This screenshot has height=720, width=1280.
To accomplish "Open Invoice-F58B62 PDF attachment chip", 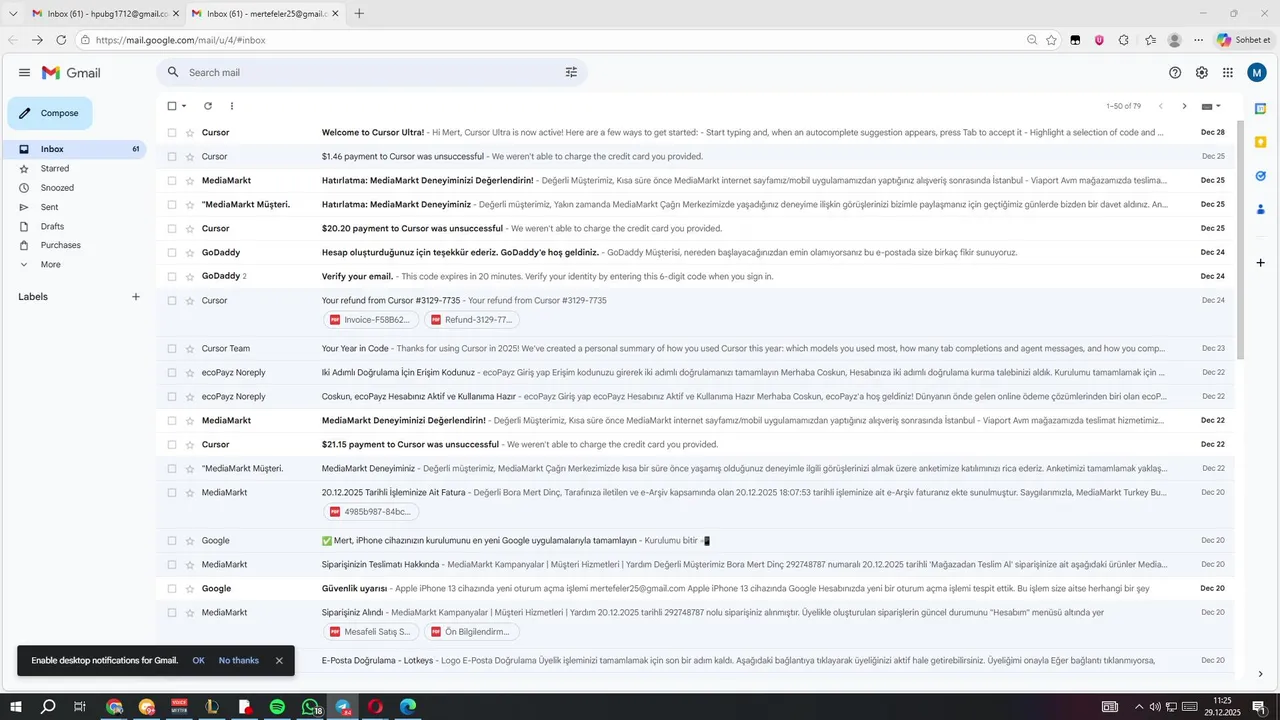I will pos(372,320).
